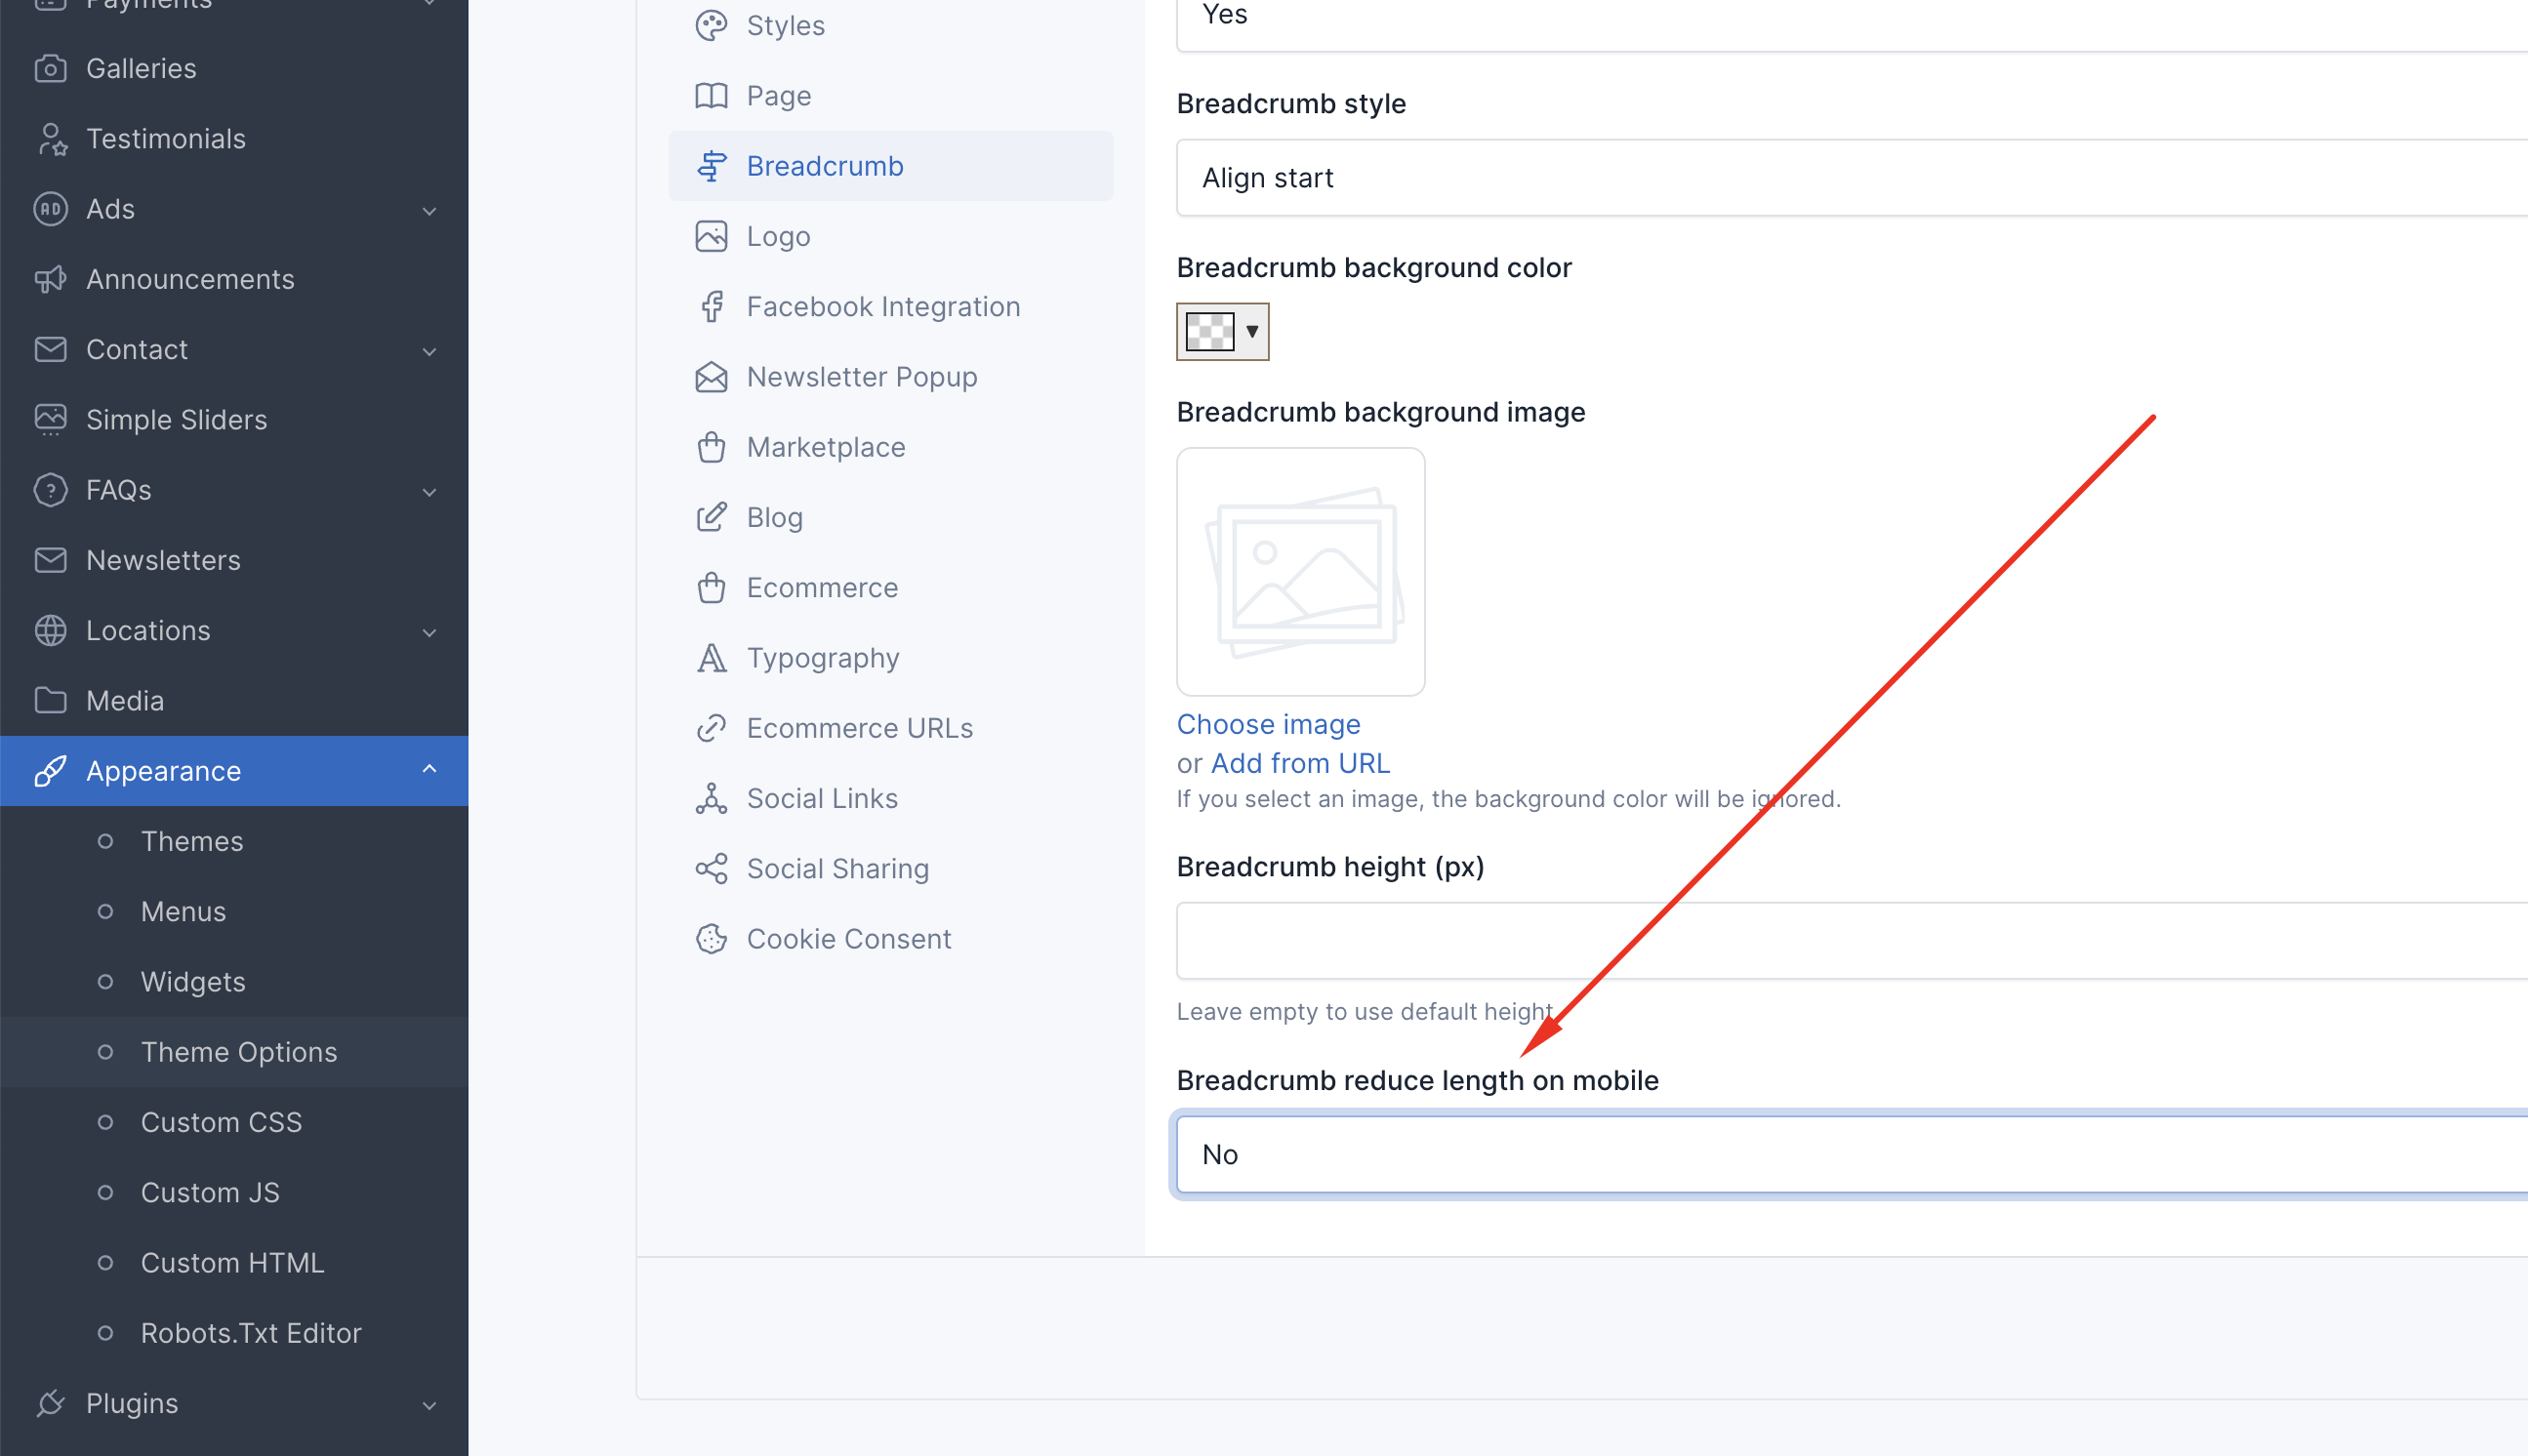
Task: Click the breadcrumb background image placeholder
Action: coord(1300,571)
